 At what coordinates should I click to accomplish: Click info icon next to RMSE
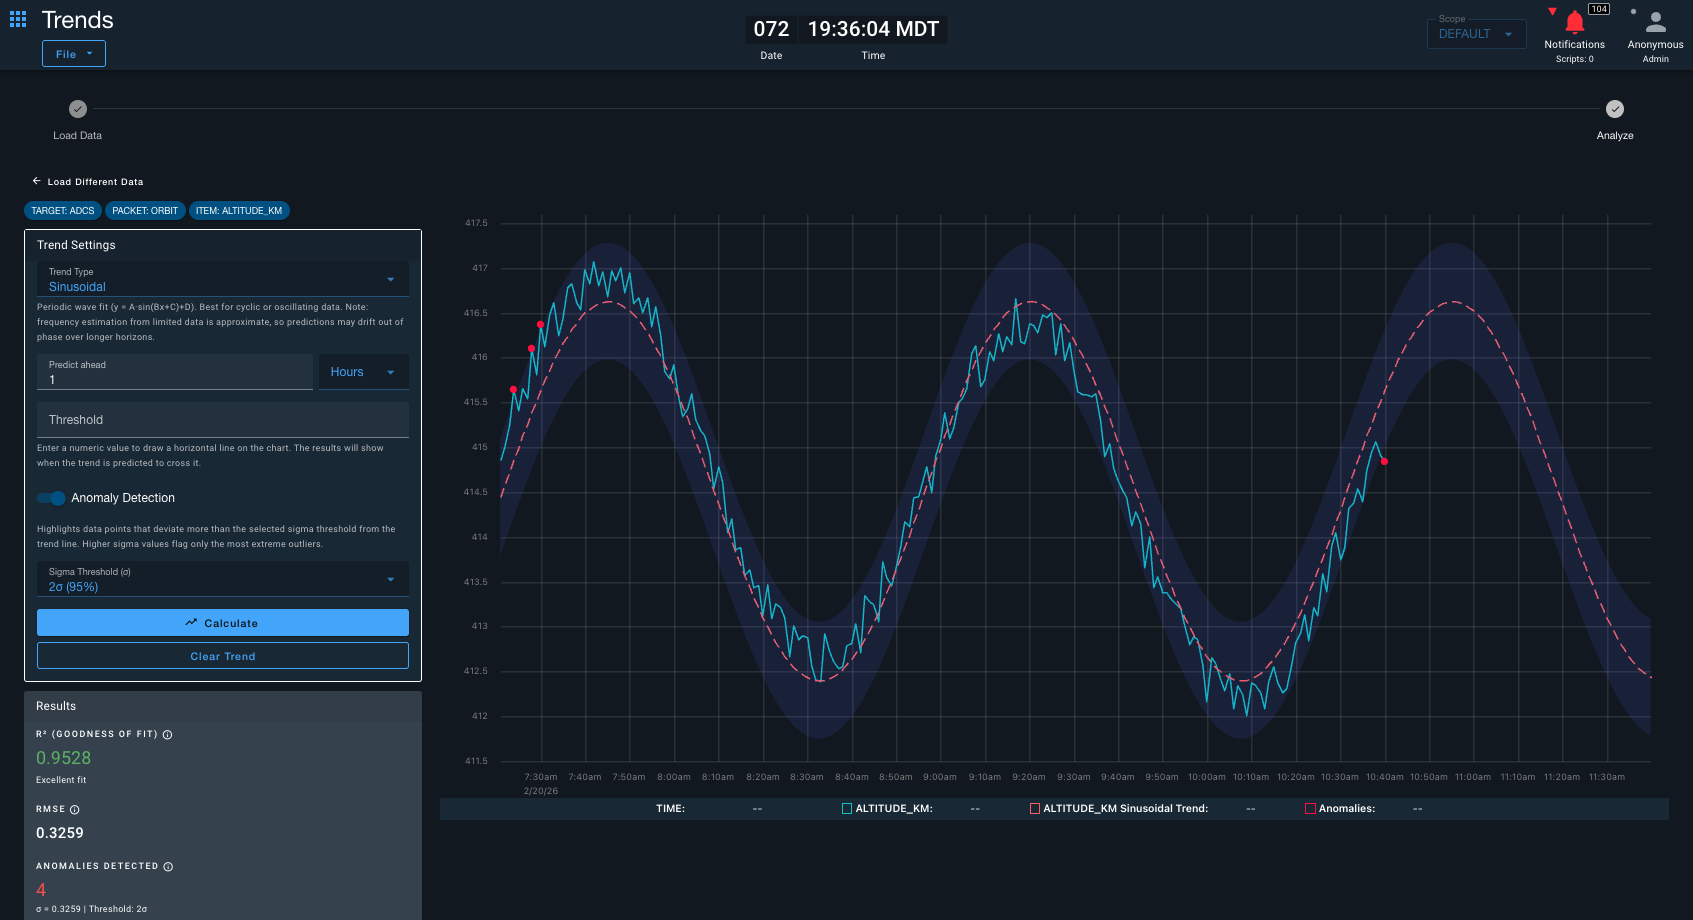click(75, 810)
